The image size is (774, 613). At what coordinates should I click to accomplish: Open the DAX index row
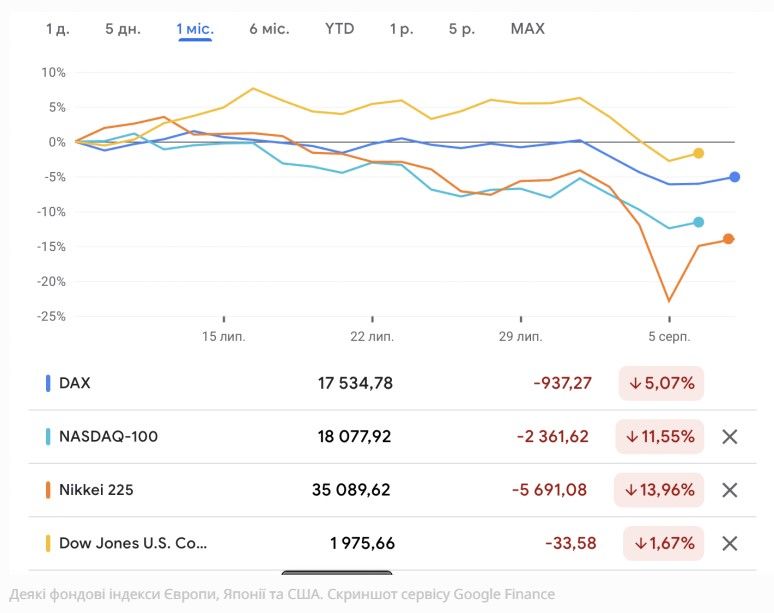(75, 383)
